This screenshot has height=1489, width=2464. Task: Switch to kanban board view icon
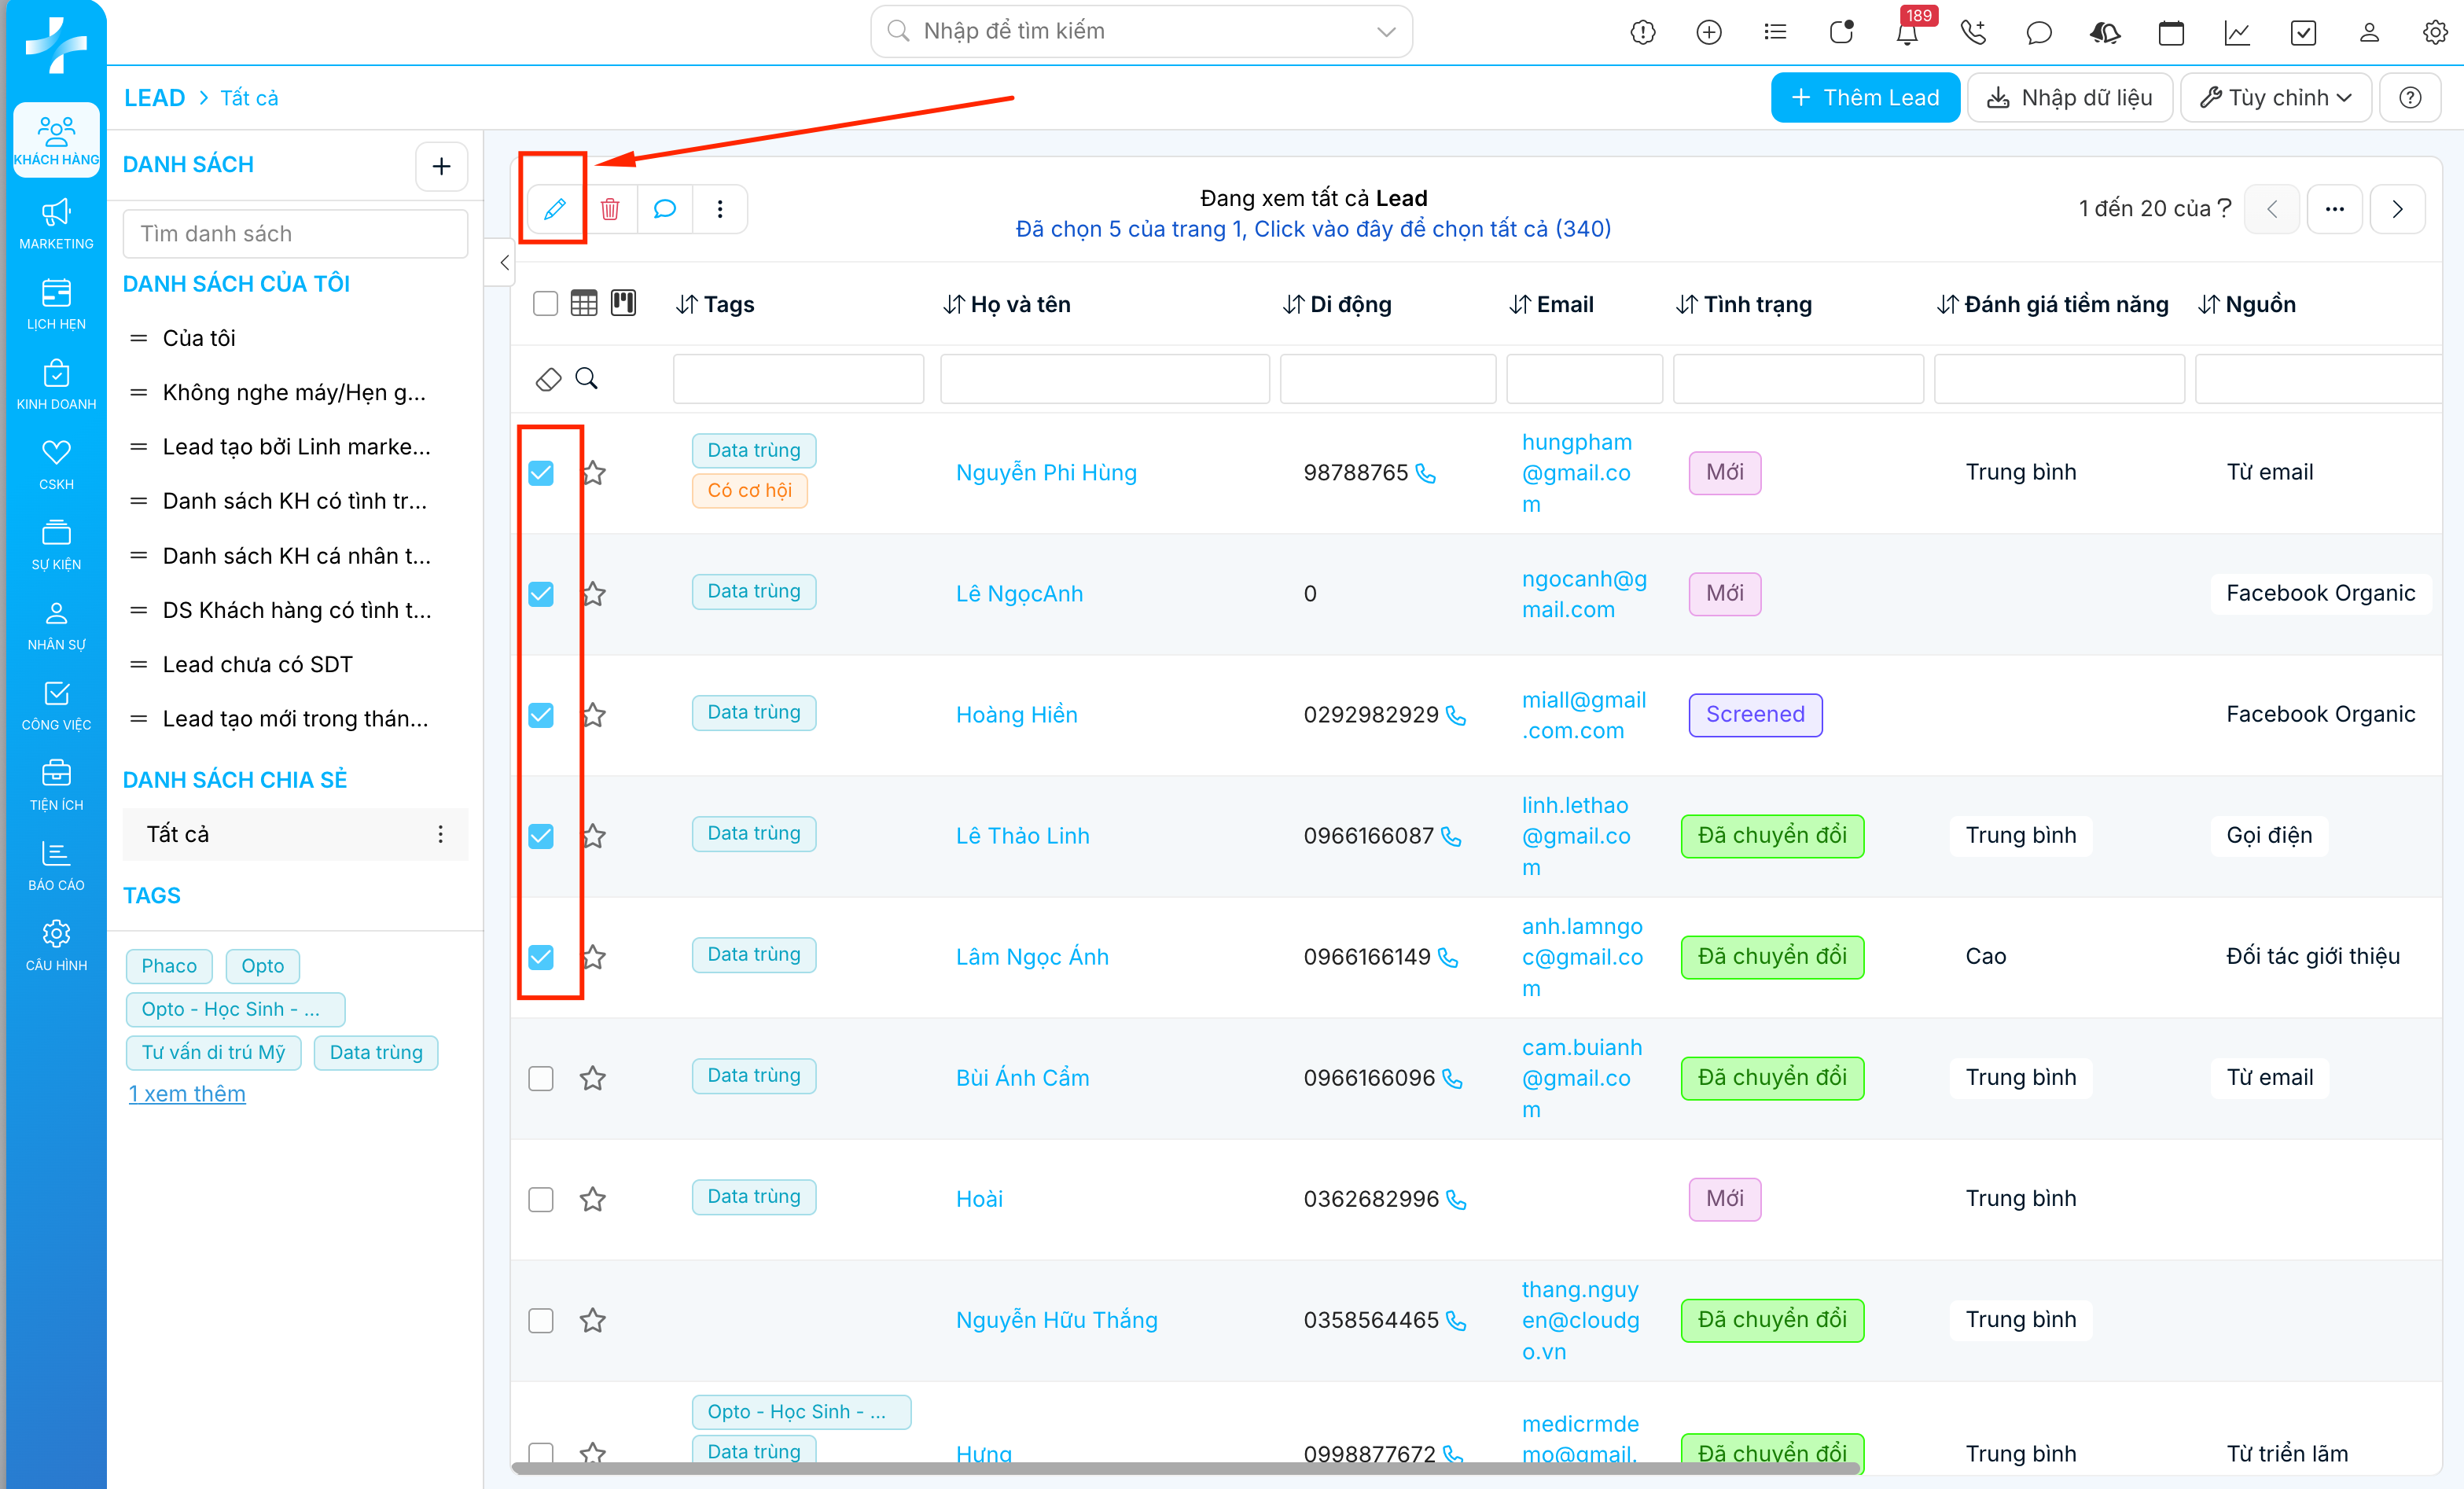[x=623, y=303]
